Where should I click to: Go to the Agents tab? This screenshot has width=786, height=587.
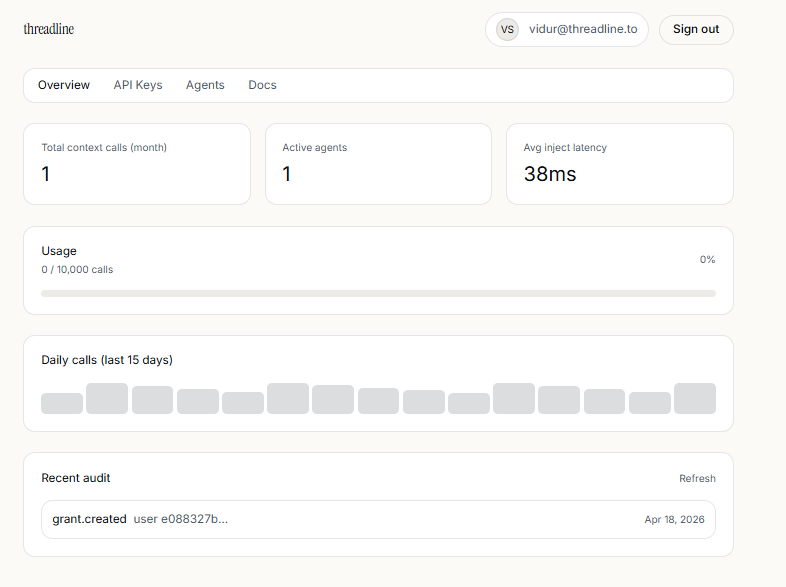205,85
